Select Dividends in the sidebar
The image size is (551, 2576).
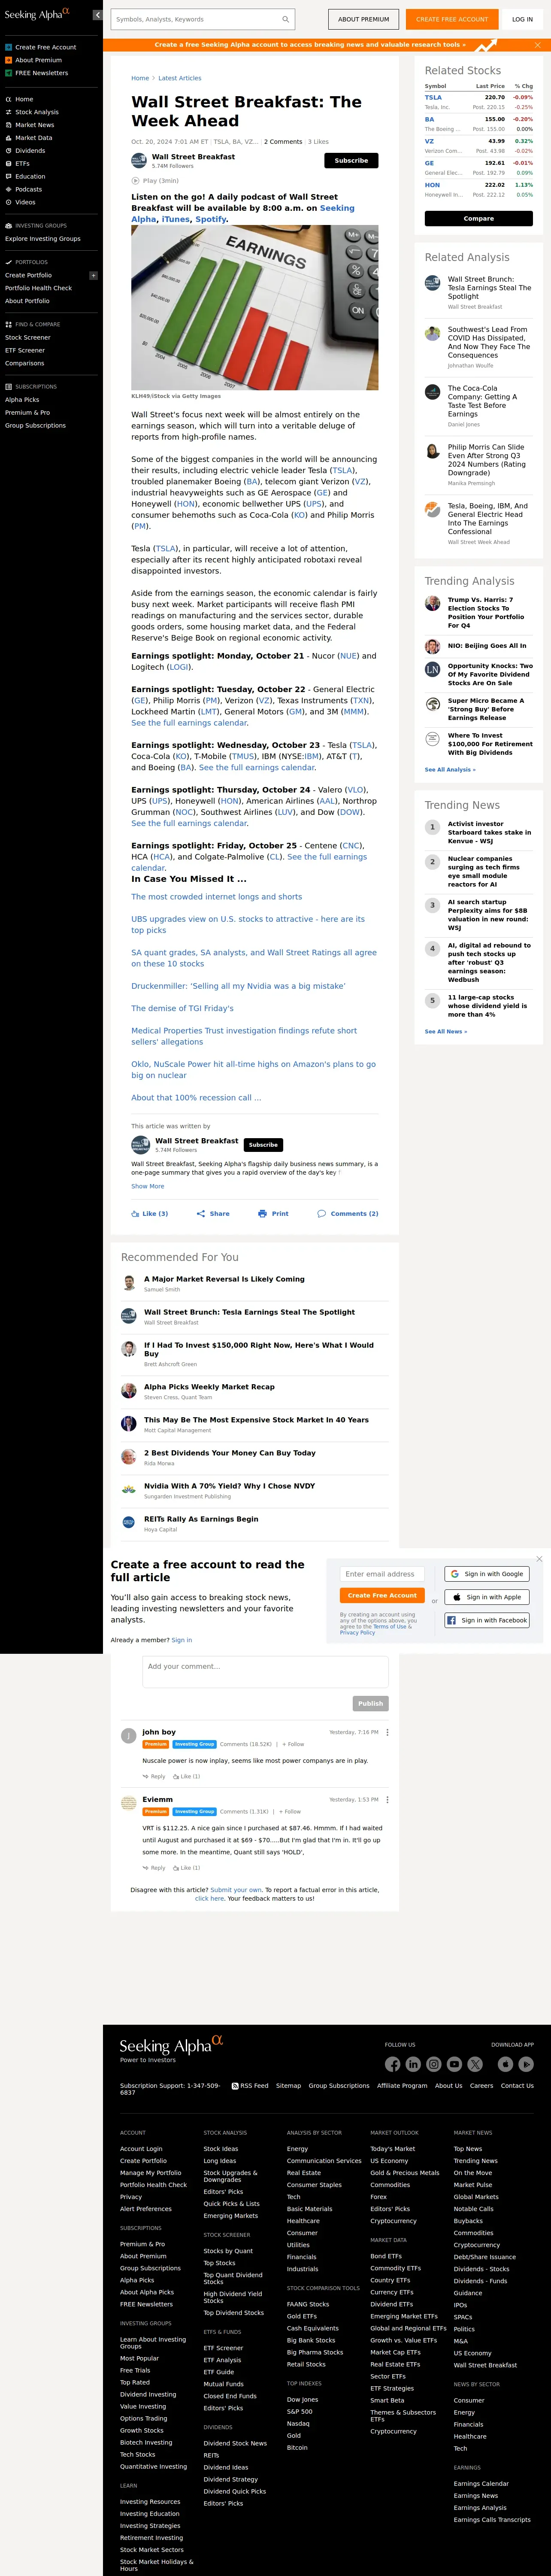click(x=30, y=151)
